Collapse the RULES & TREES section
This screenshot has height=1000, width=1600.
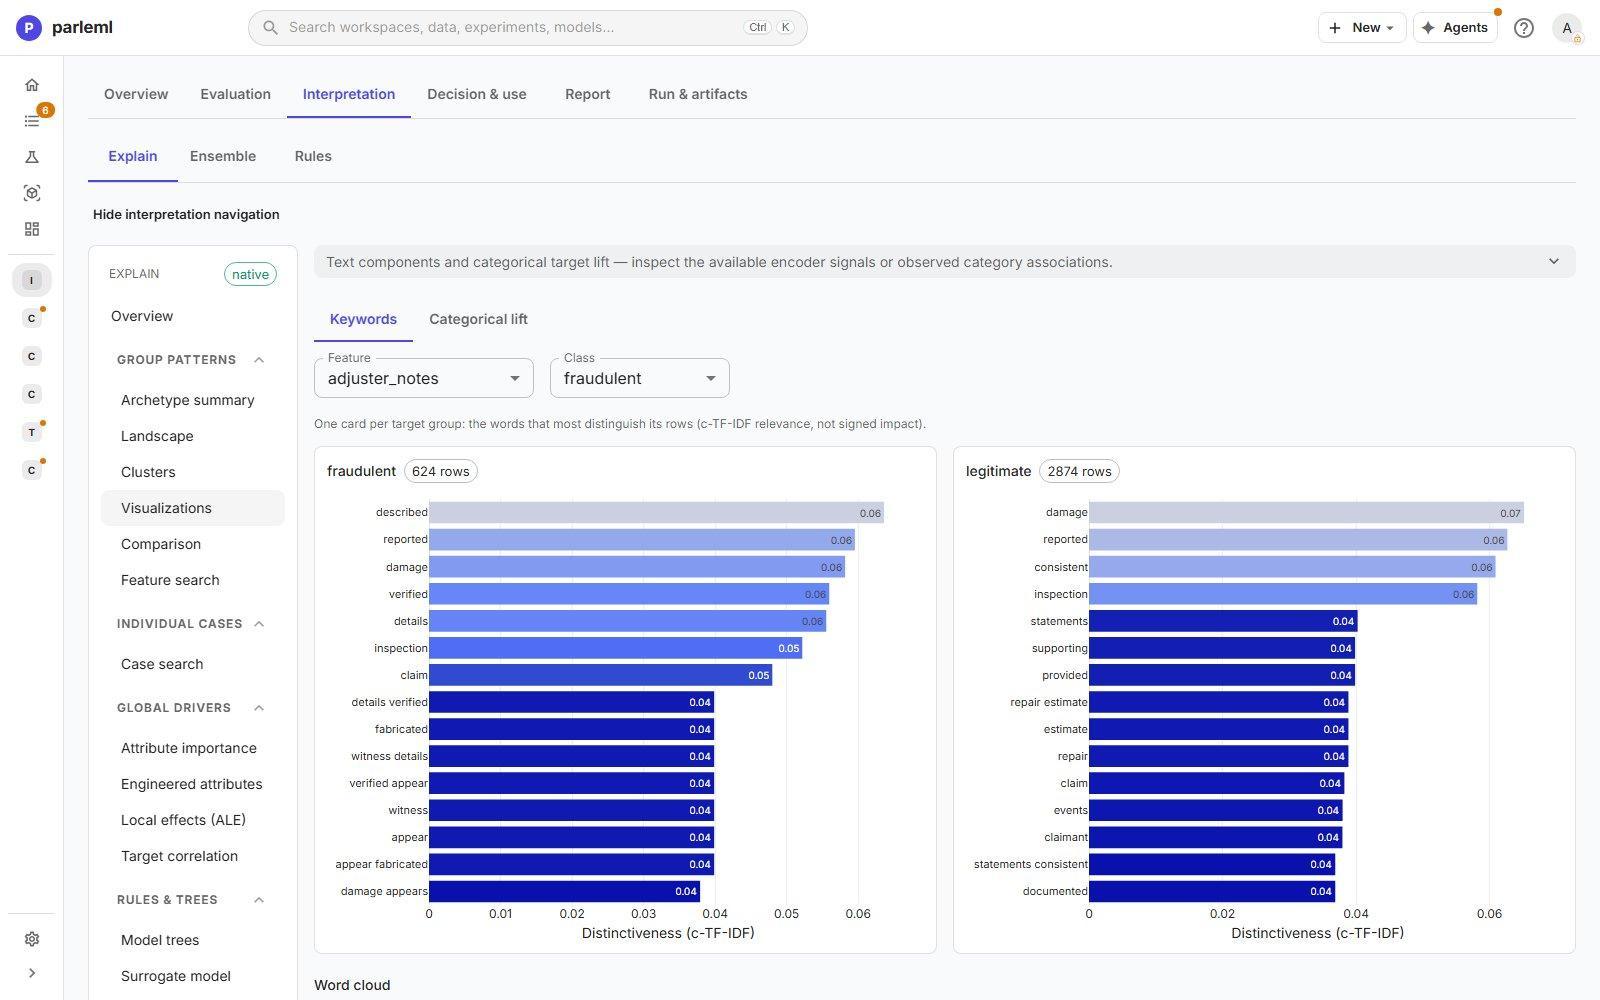(x=259, y=900)
